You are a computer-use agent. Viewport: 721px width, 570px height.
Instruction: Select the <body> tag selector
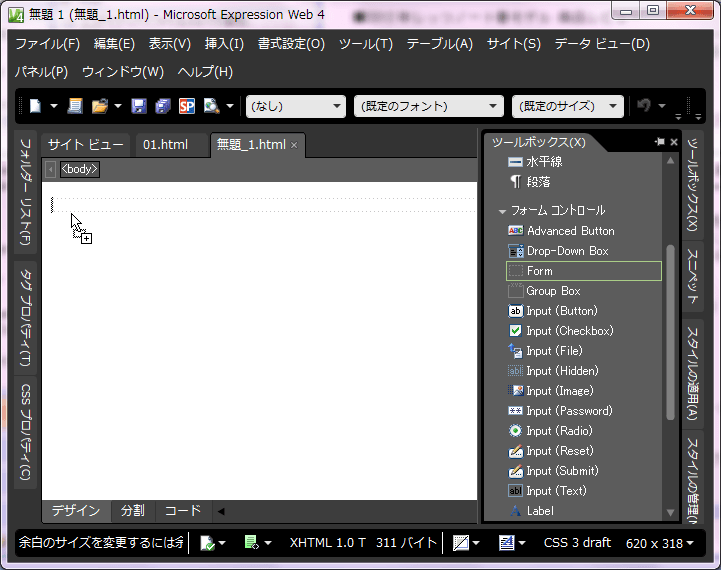pyautogui.click(x=80, y=169)
